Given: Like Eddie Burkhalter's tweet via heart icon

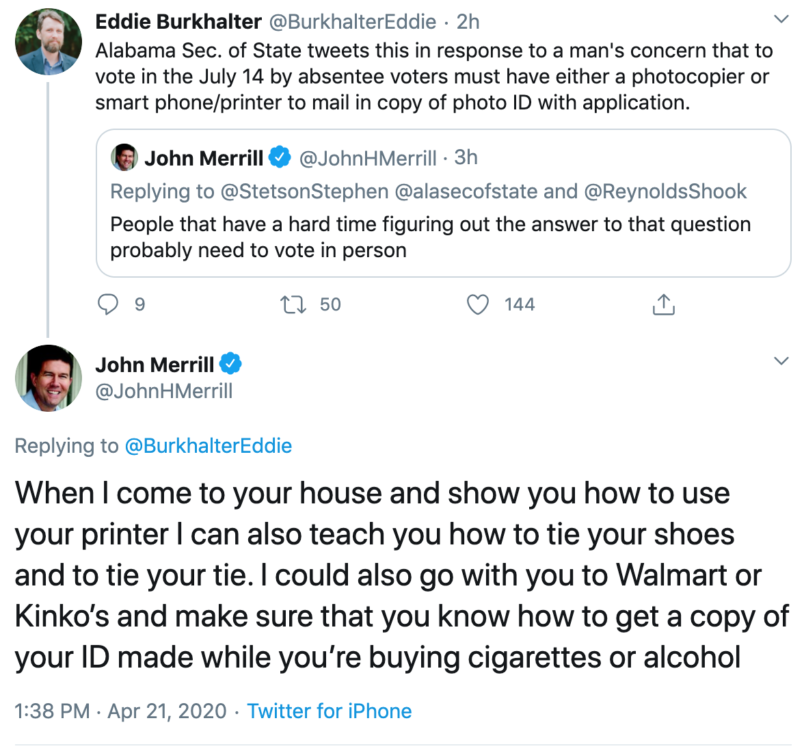Looking at the screenshot, I should (482, 304).
